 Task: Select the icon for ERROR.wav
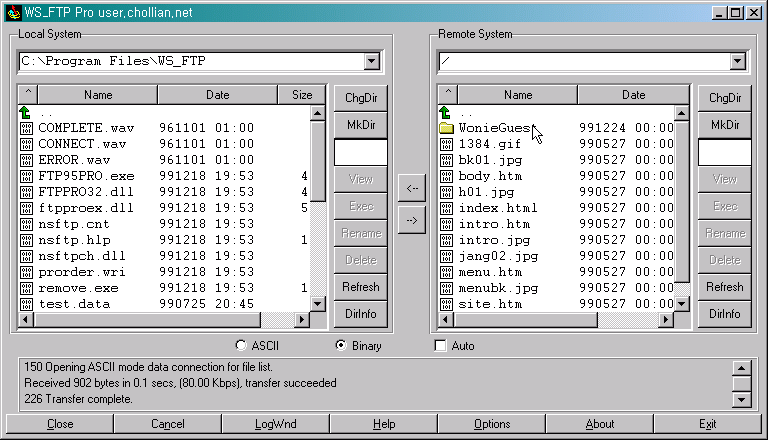pos(26,160)
